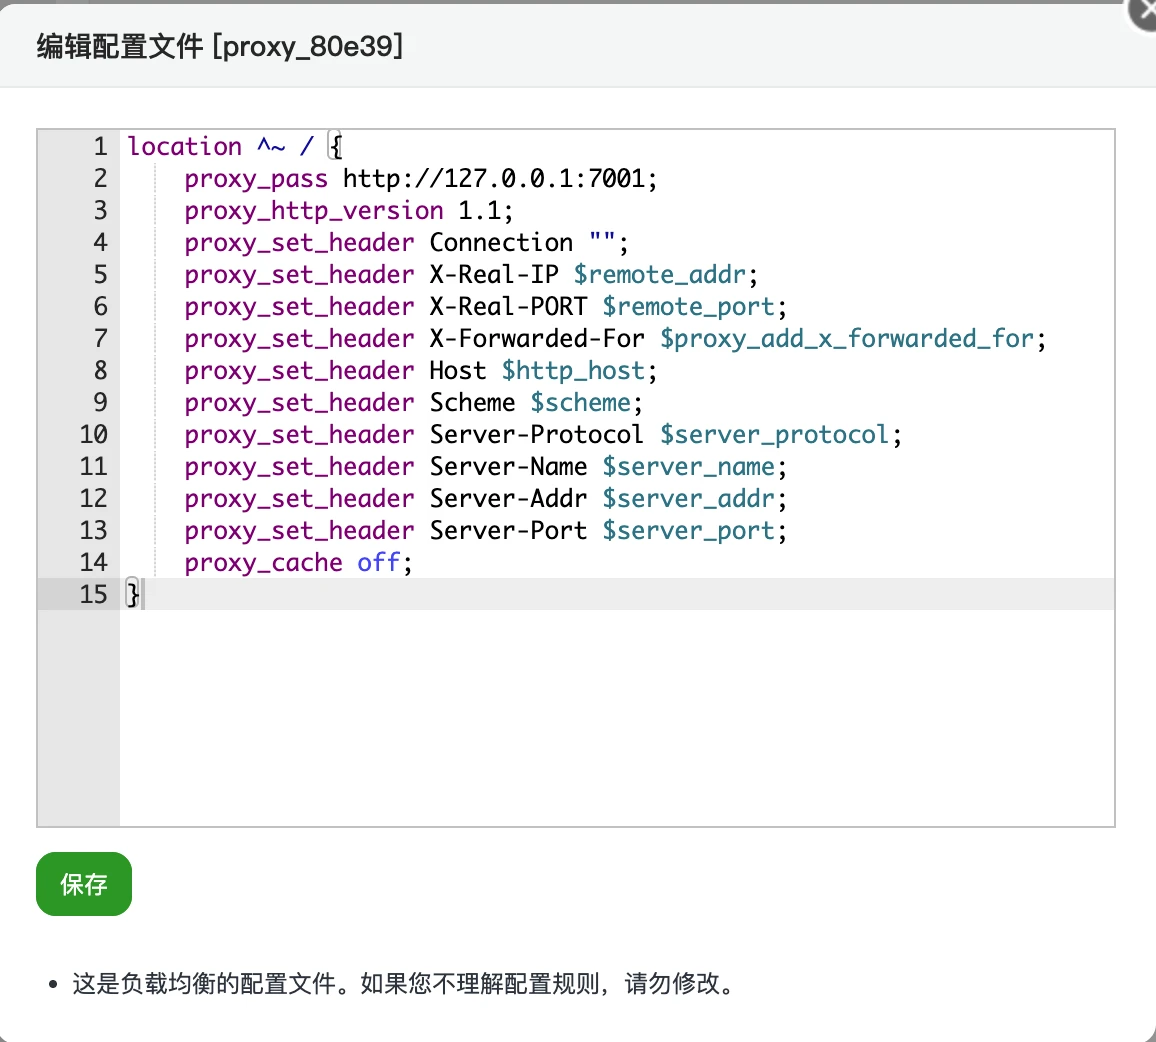Click the green 保存 save button
This screenshot has width=1156, height=1042.
point(84,884)
